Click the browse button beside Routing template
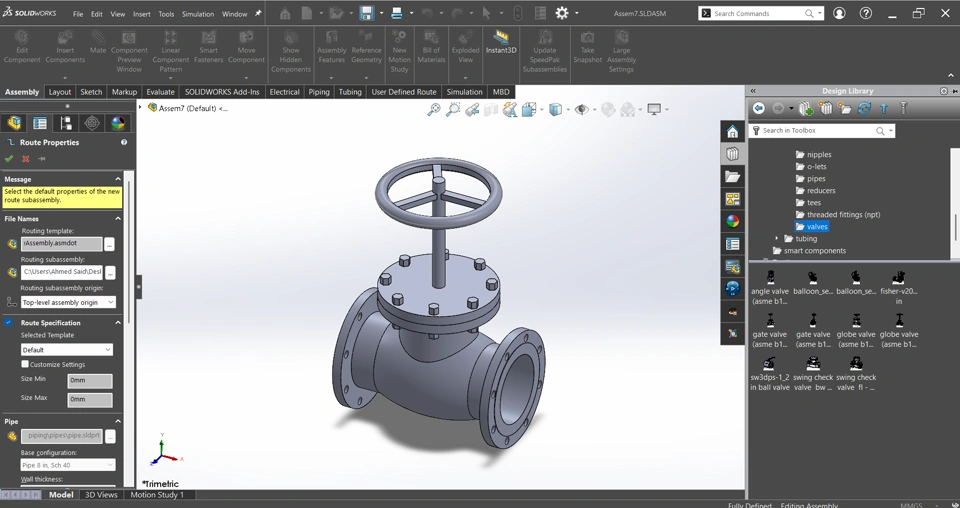 (110, 243)
